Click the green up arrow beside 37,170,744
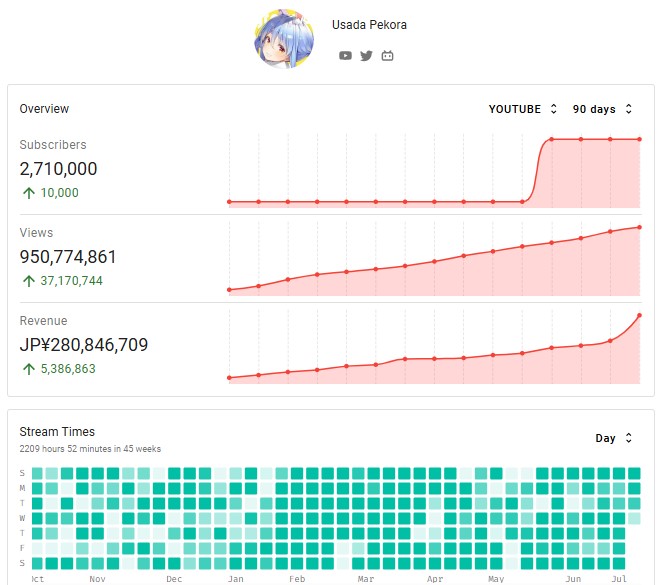663x585 pixels. (29, 281)
